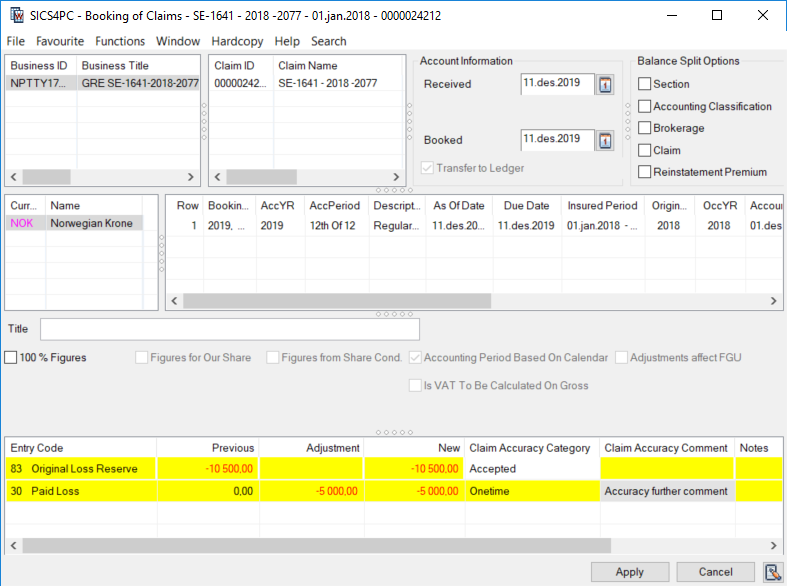This screenshot has width=787, height=586.
Task: Click the SICS4PC application icon in title bar
Action: point(16,16)
